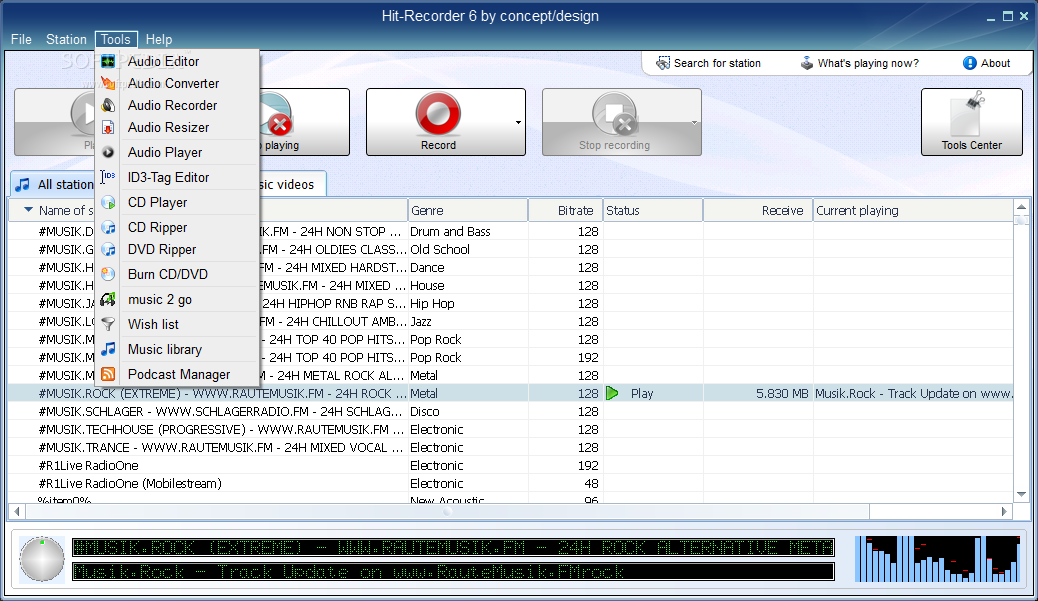Open the Station menu

66,39
